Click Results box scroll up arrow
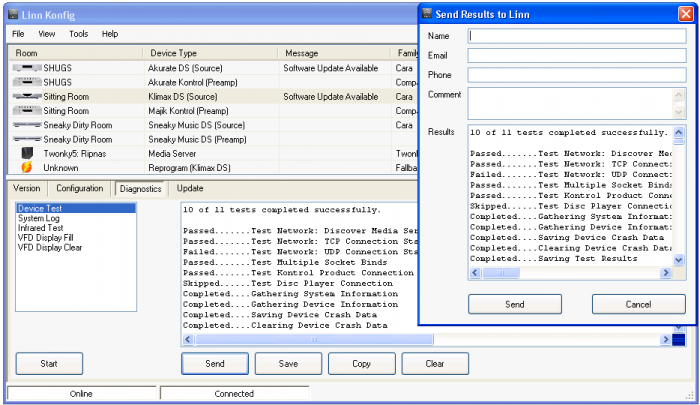 point(679,132)
